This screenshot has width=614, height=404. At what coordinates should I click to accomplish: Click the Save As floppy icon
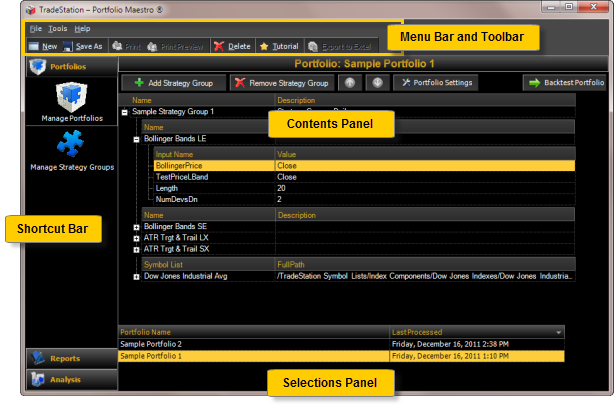68,47
